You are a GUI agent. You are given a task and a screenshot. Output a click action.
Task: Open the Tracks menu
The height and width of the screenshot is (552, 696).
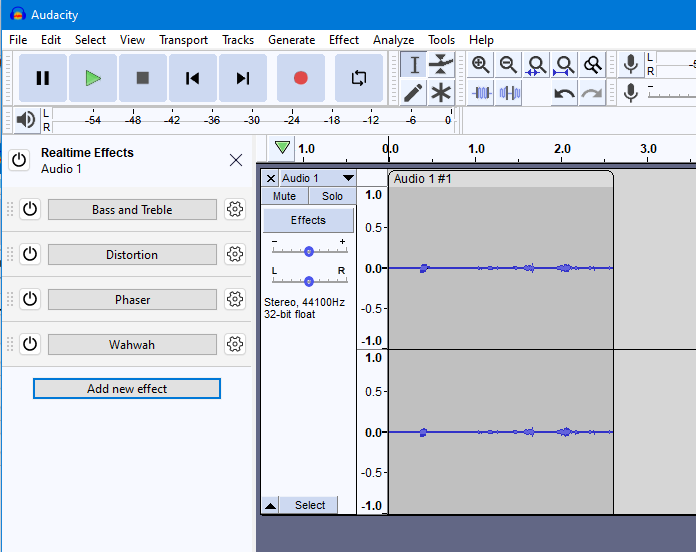click(238, 40)
